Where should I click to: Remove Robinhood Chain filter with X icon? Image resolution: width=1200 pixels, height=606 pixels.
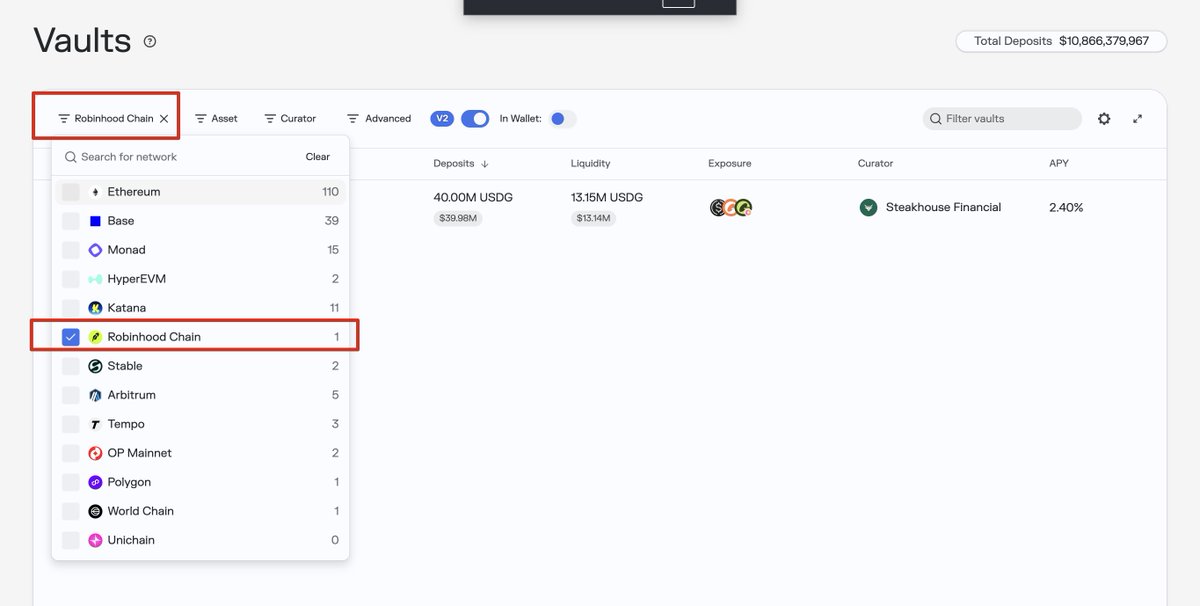[164, 118]
